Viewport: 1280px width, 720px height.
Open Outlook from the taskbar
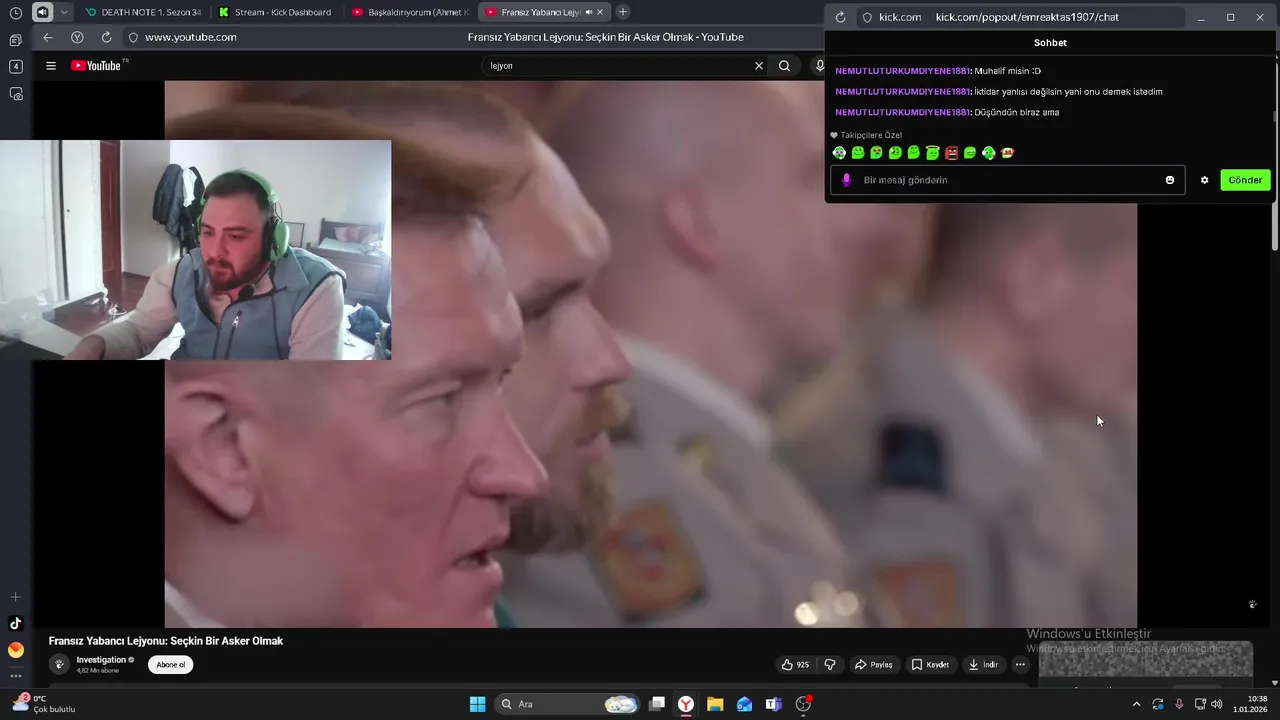click(744, 704)
